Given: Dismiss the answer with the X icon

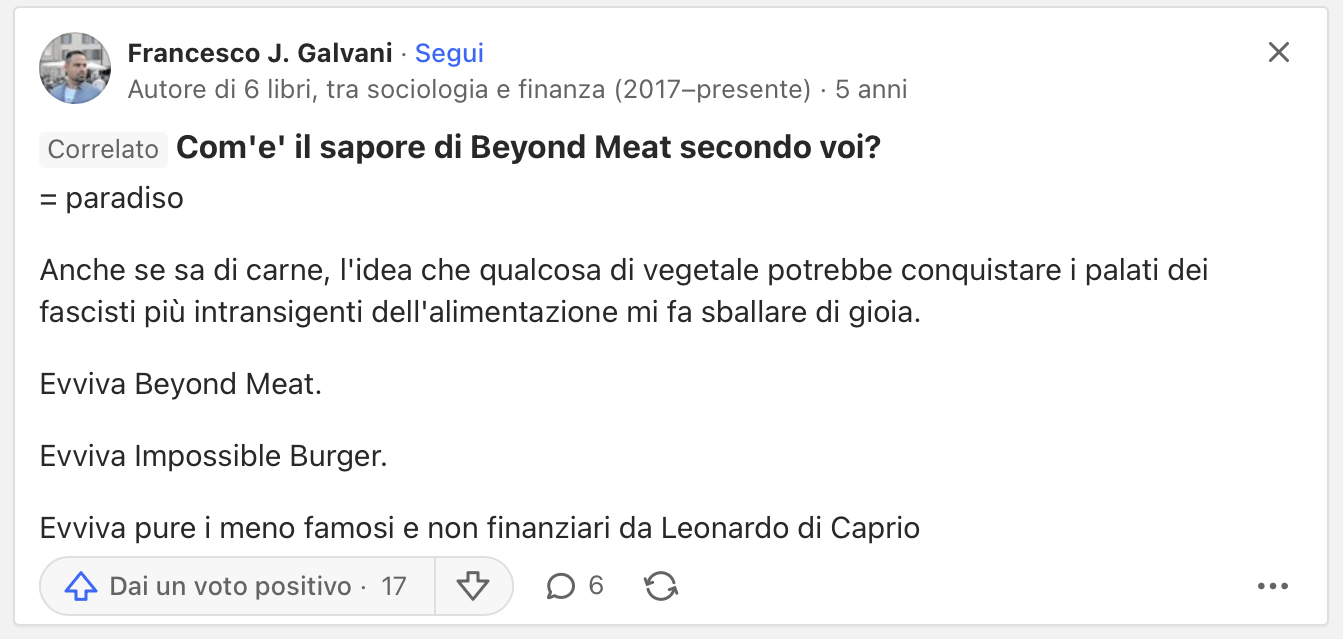Looking at the screenshot, I should 1278,53.
